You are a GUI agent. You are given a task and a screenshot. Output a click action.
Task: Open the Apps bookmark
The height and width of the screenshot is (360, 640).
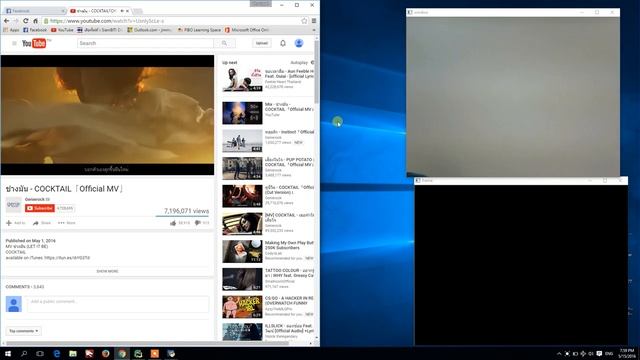pyautogui.click(x=11, y=30)
